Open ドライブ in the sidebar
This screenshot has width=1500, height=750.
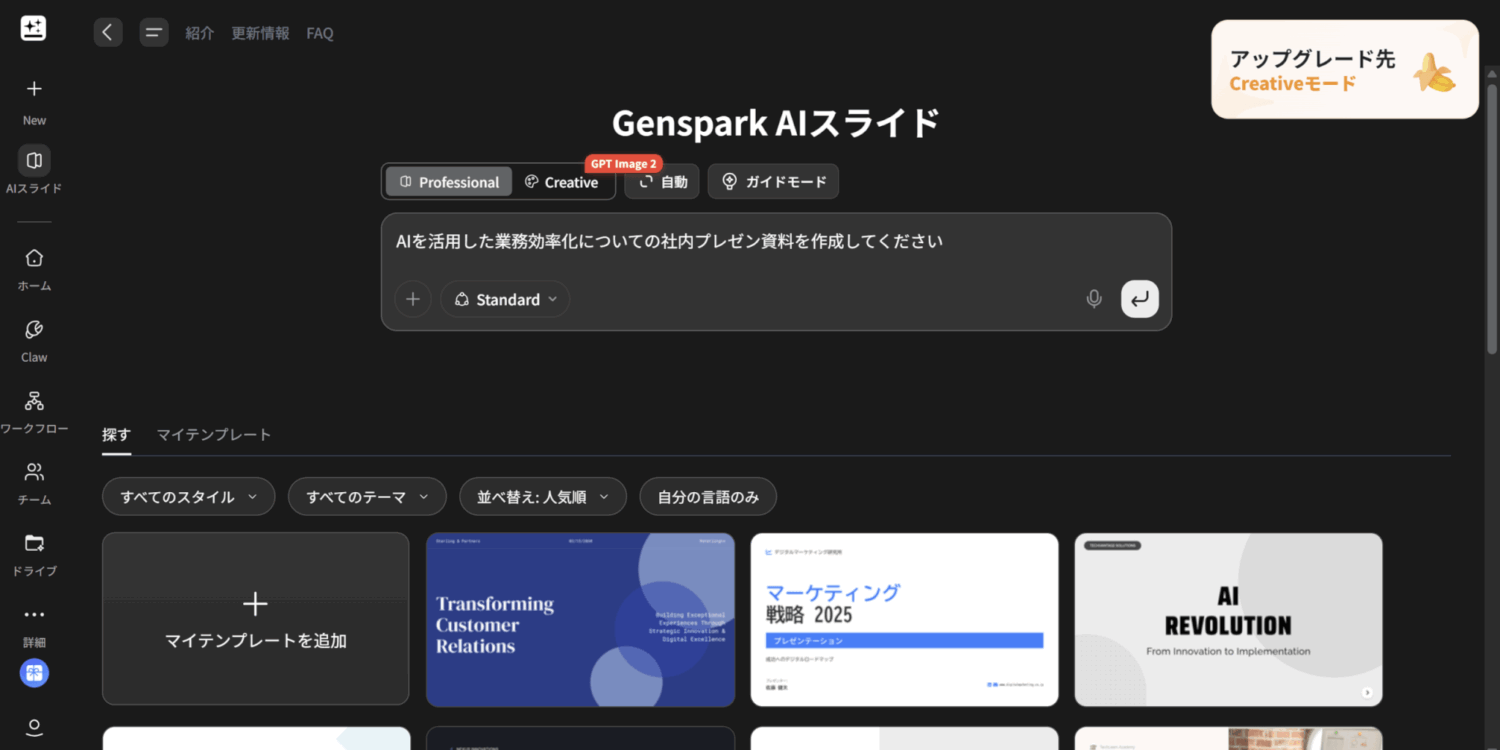[34, 554]
